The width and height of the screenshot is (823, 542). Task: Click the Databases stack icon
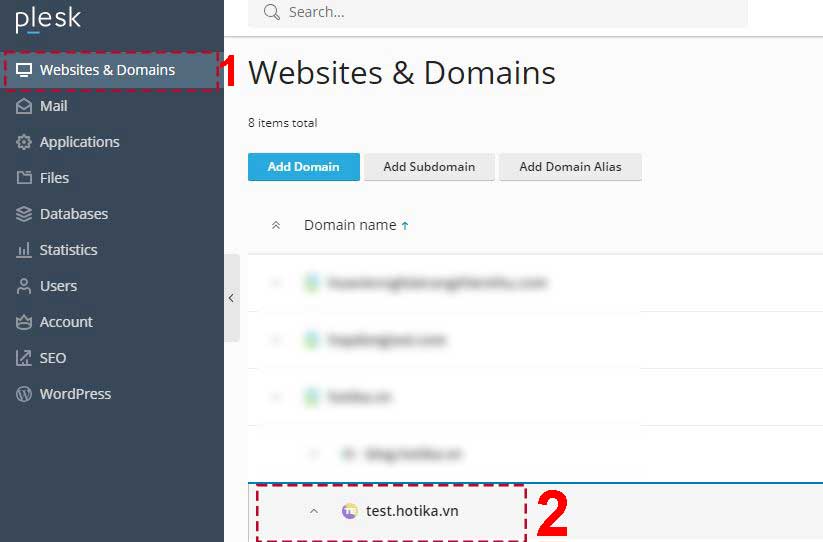click(x=24, y=214)
